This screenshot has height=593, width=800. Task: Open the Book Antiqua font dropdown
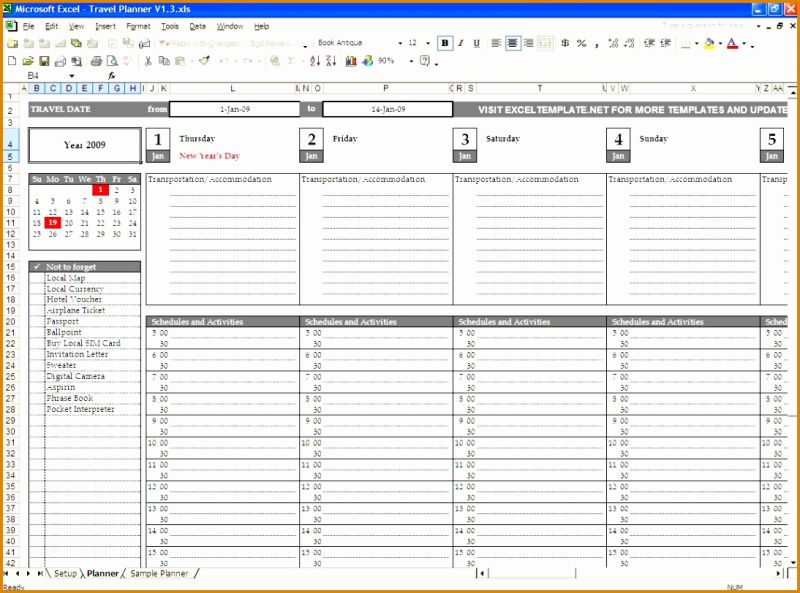pyautogui.click(x=400, y=43)
